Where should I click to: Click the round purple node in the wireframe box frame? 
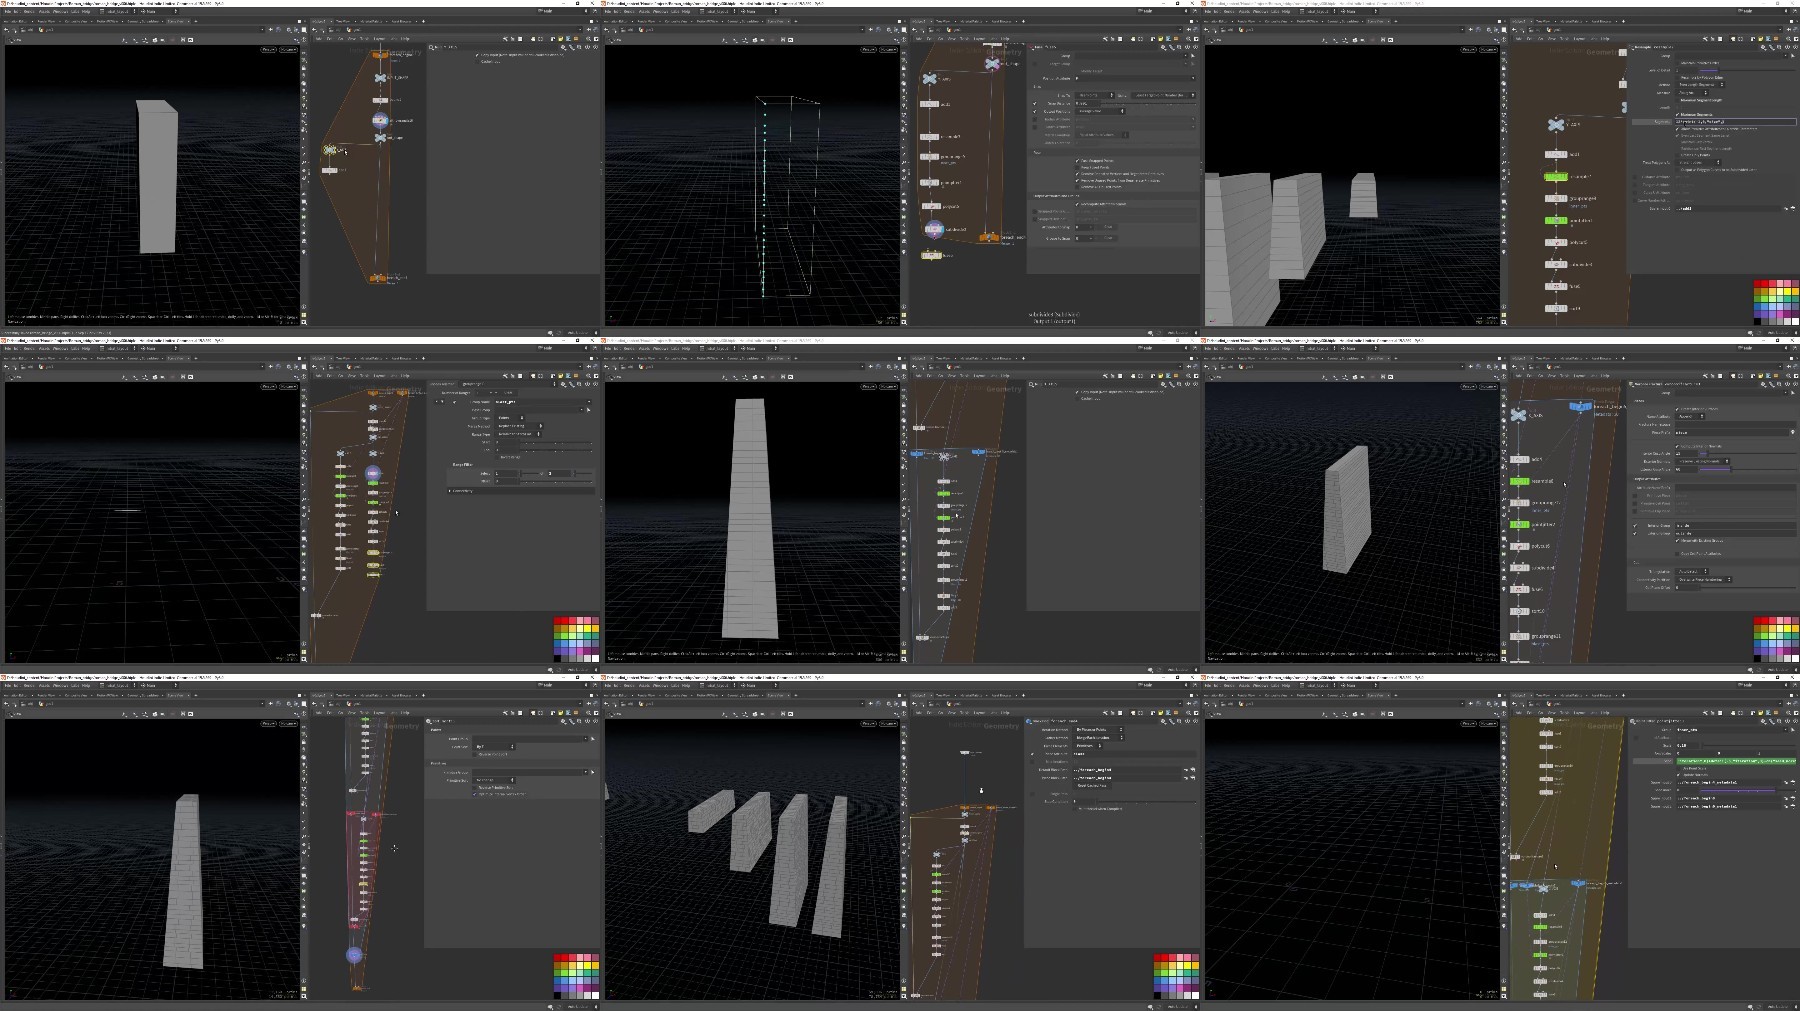point(933,229)
